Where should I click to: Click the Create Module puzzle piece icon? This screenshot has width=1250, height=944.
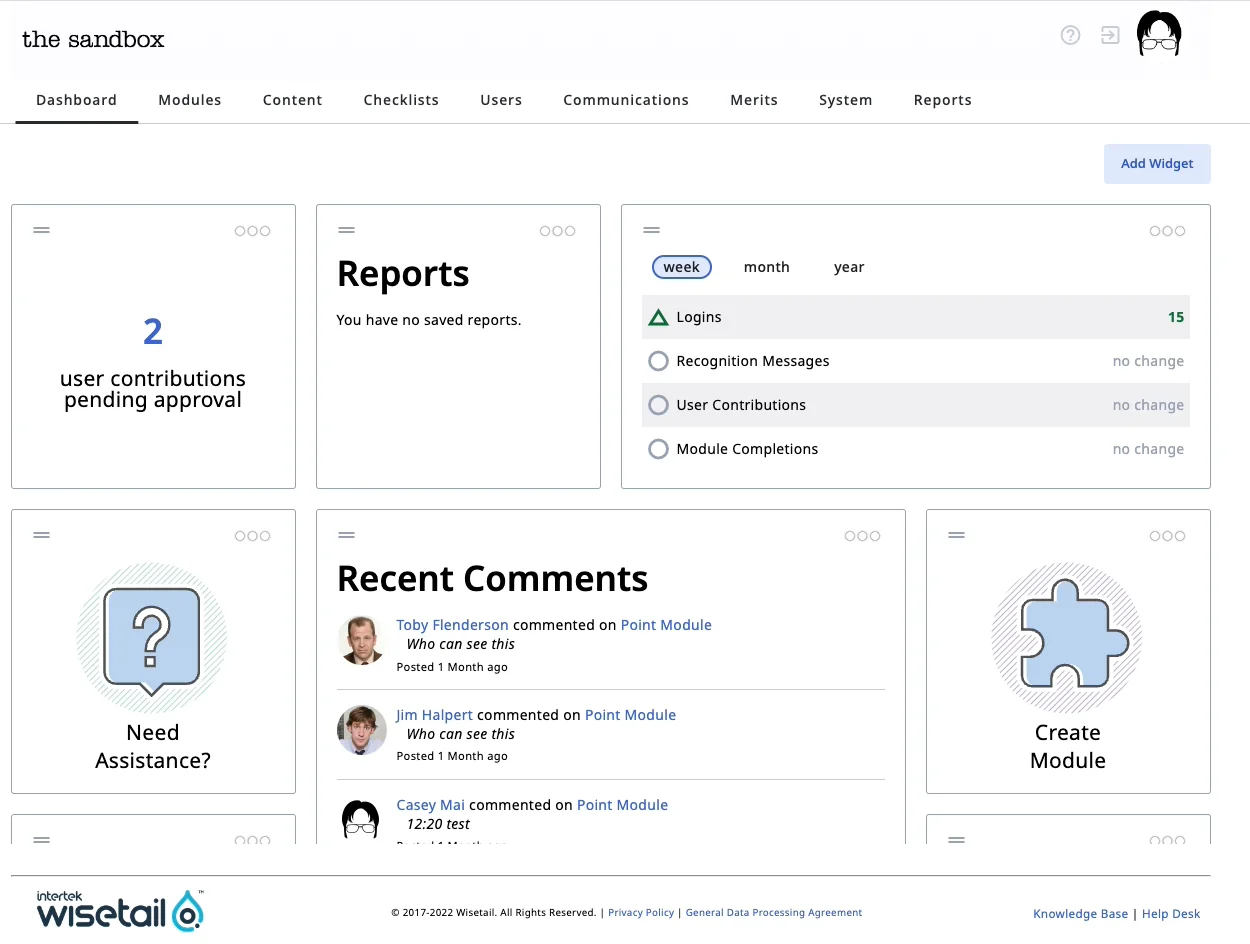1067,638
